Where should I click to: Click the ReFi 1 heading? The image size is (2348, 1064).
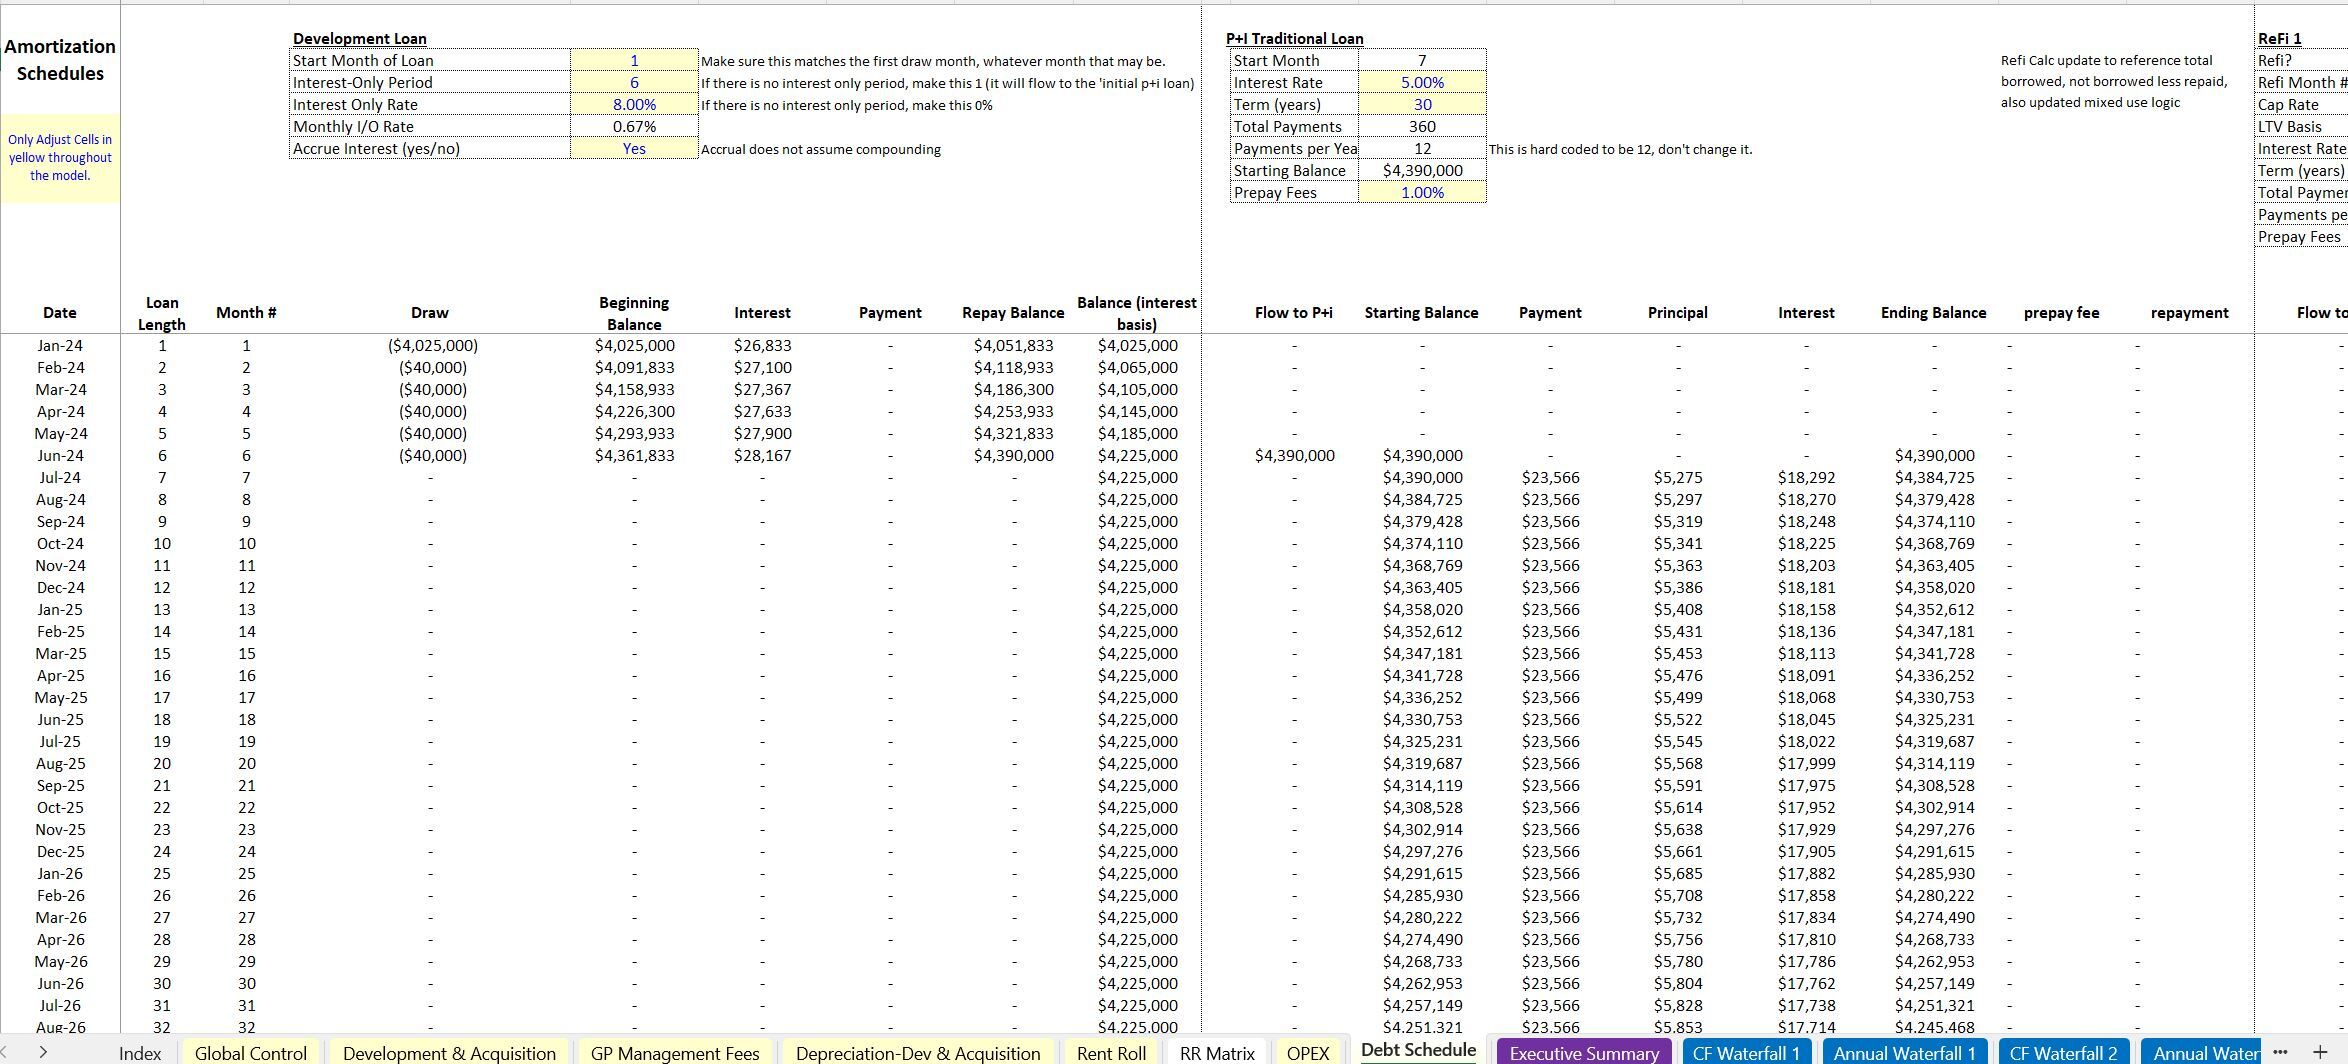point(2279,39)
